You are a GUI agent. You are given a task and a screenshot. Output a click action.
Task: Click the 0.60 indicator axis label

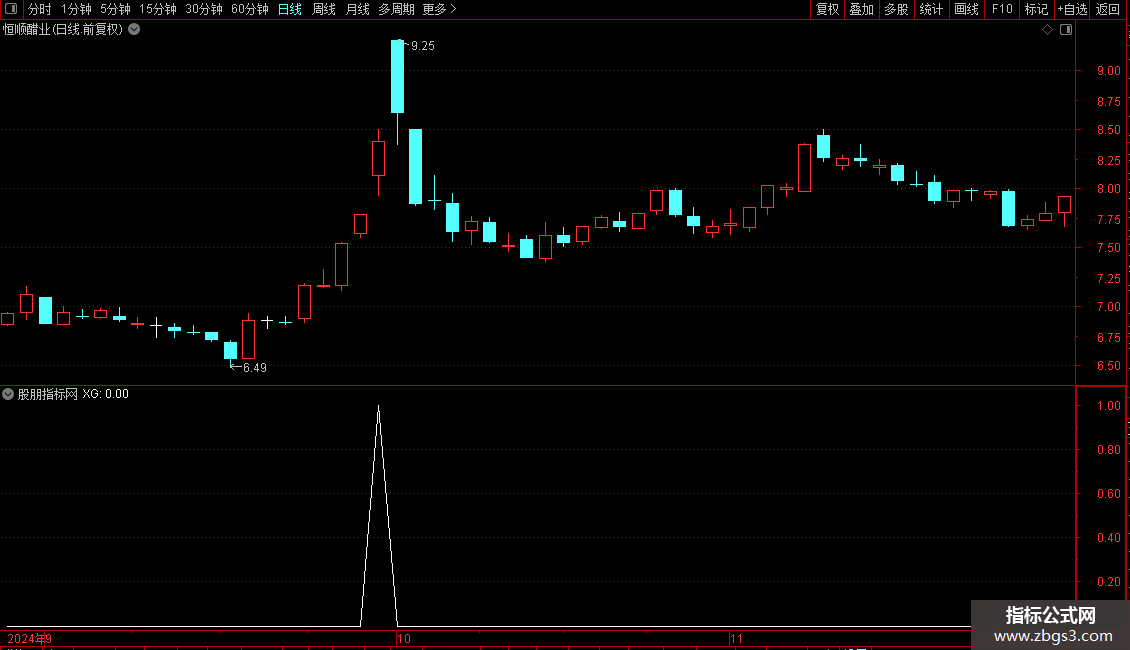[x=1108, y=494]
